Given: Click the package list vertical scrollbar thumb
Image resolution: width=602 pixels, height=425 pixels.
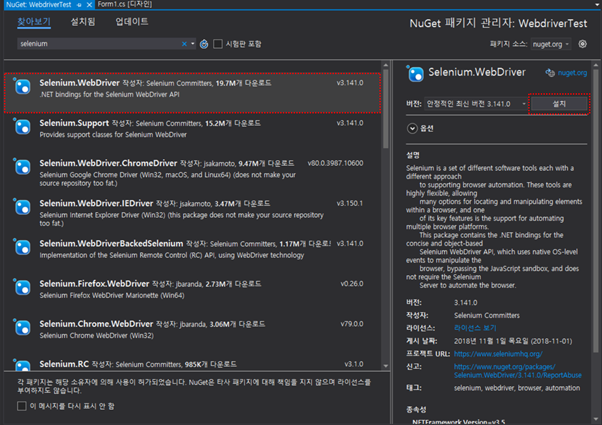Looking at the screenshot, I should [385, 109].
